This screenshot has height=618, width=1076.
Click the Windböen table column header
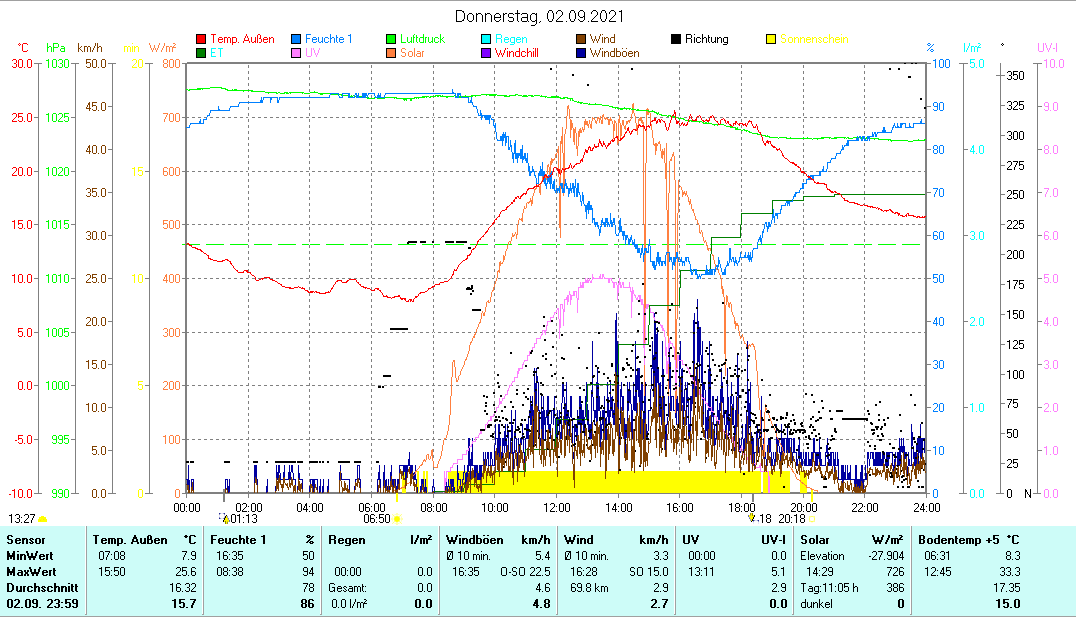475,540
